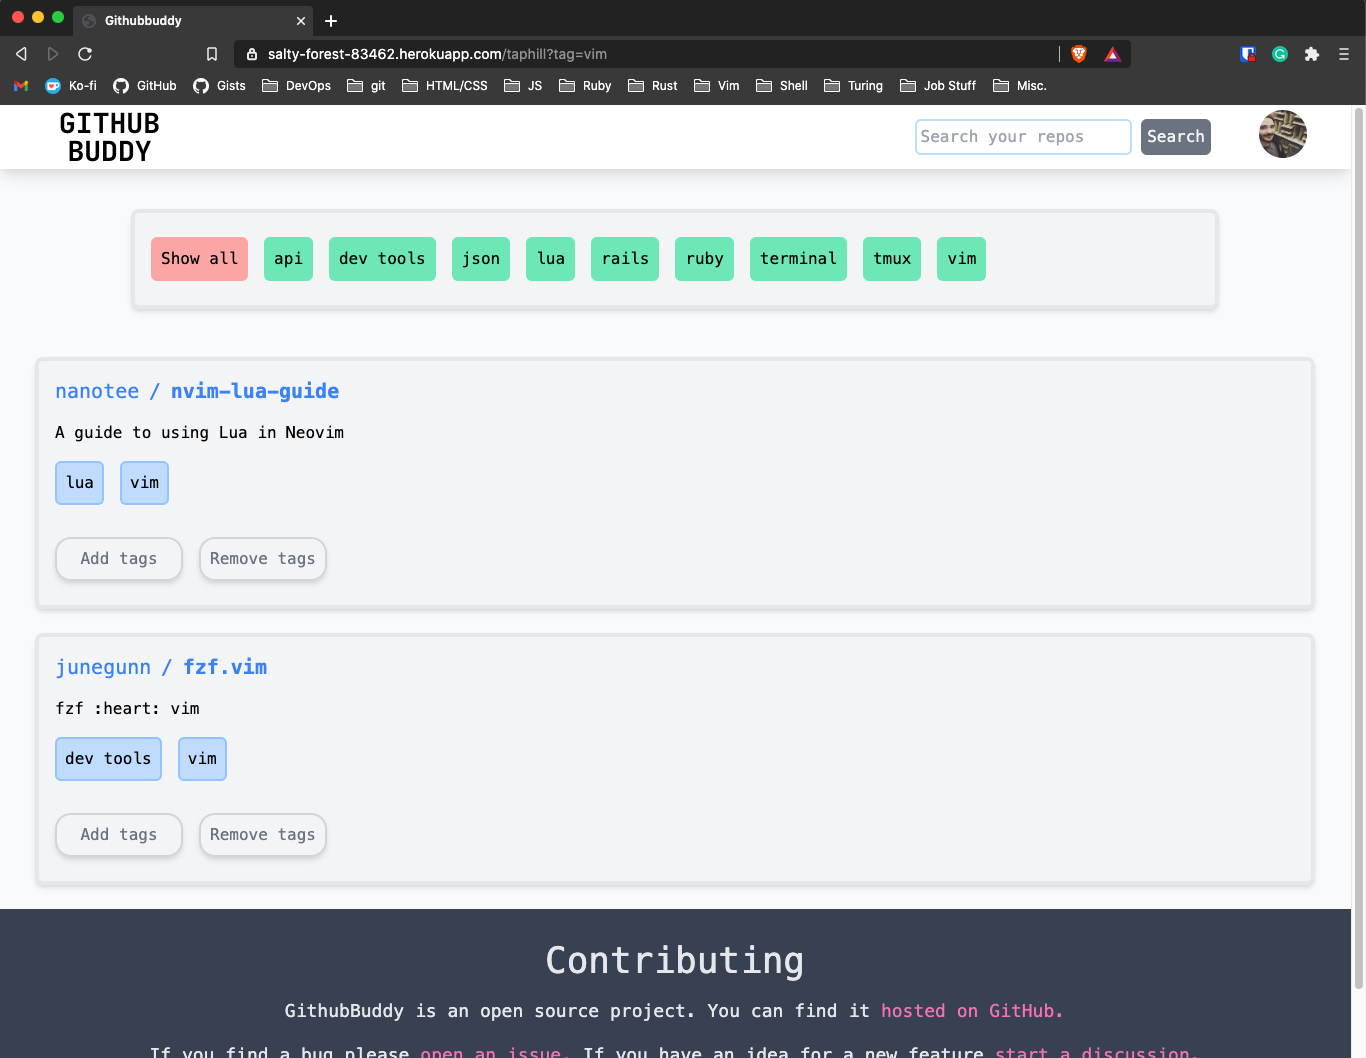This screenshot has height=1058, width=1366.
Task: Select the vim tag in filter bar
Action: coord(961,259)
